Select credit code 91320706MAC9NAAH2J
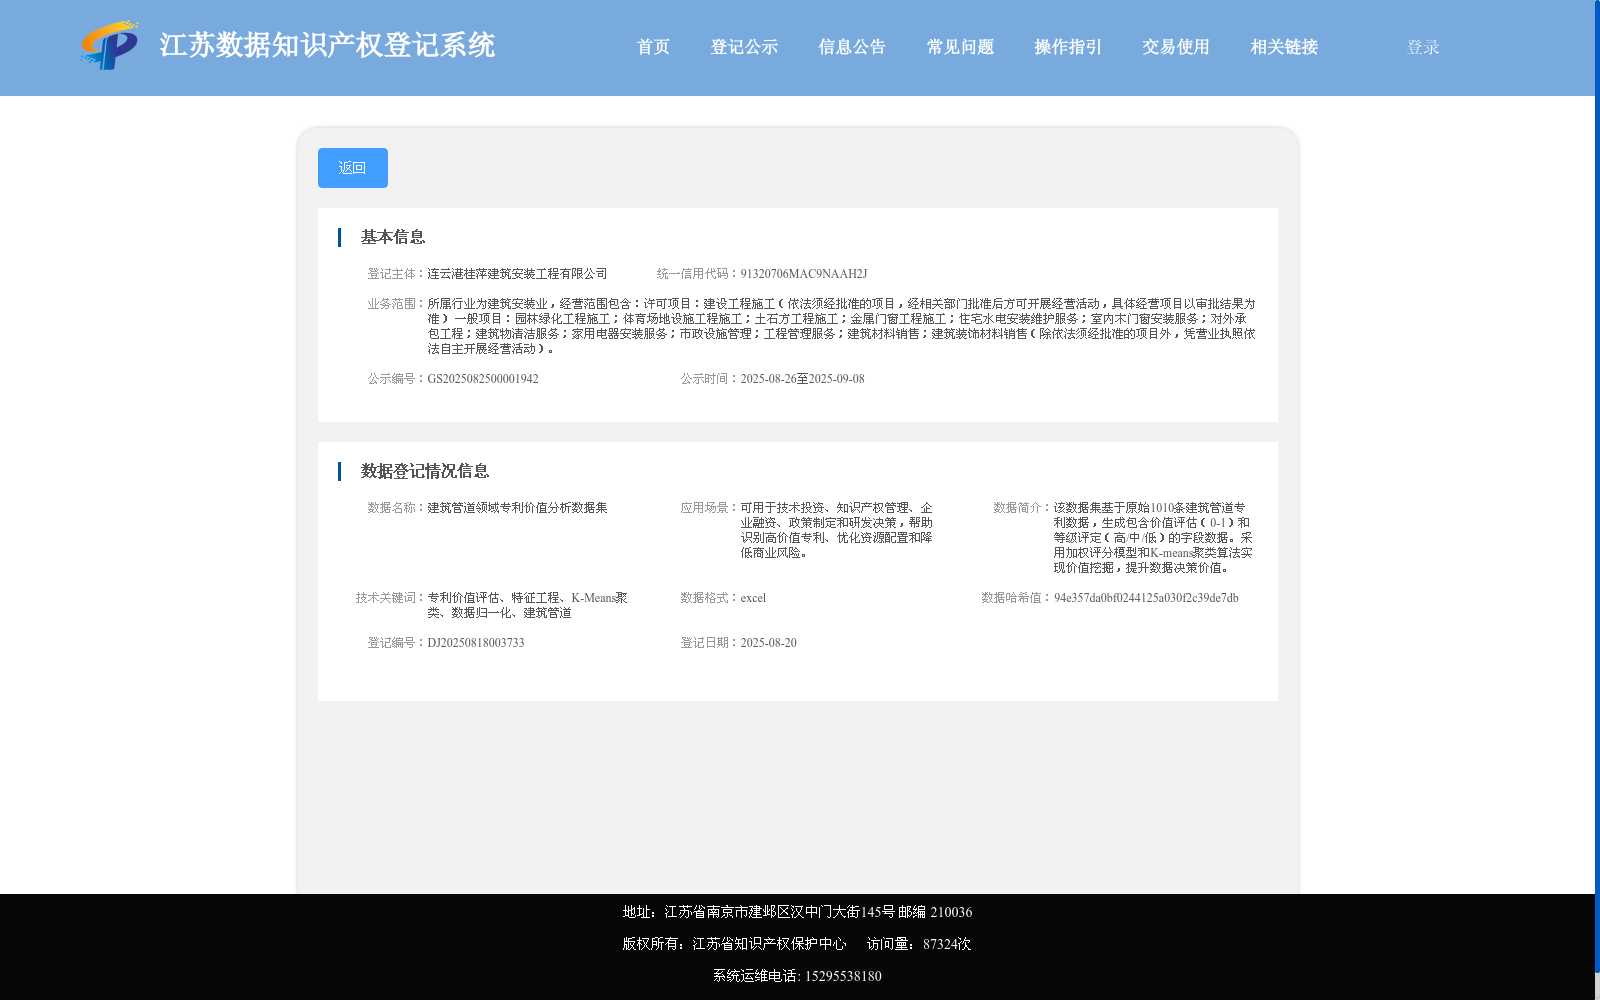 point(804,274)
